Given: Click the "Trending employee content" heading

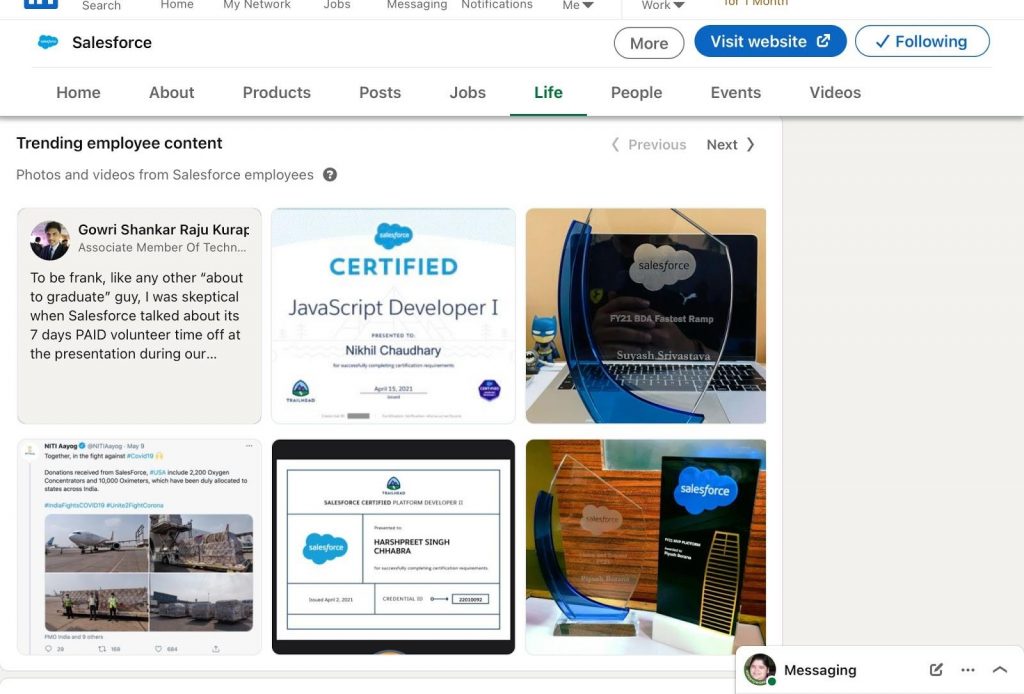Looking at the screenshot, I should coord(120,144).
